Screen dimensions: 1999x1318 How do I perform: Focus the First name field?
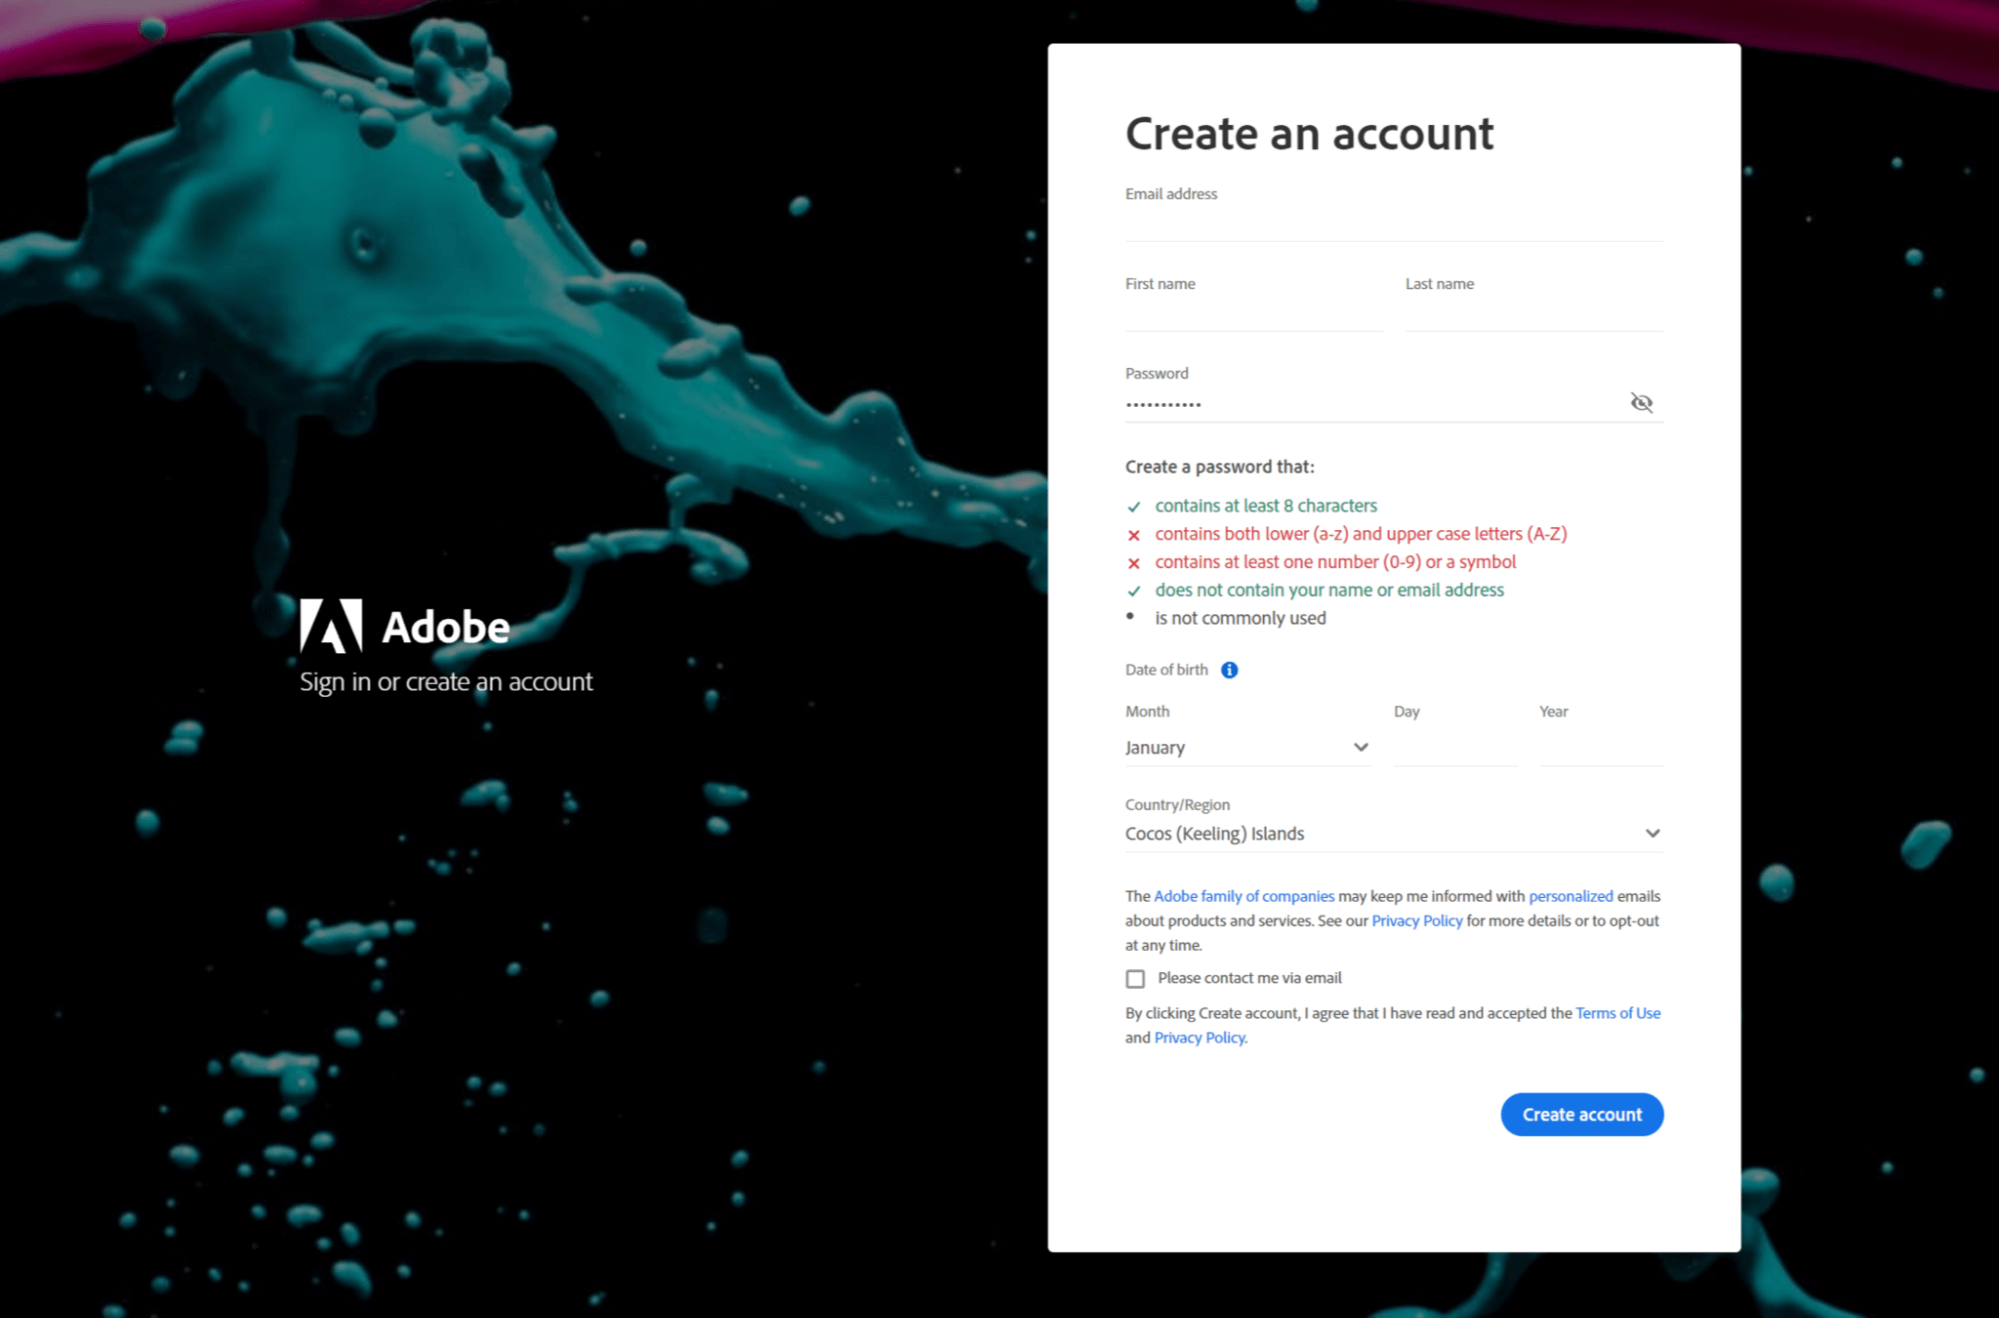click(x=1253, y=314)
